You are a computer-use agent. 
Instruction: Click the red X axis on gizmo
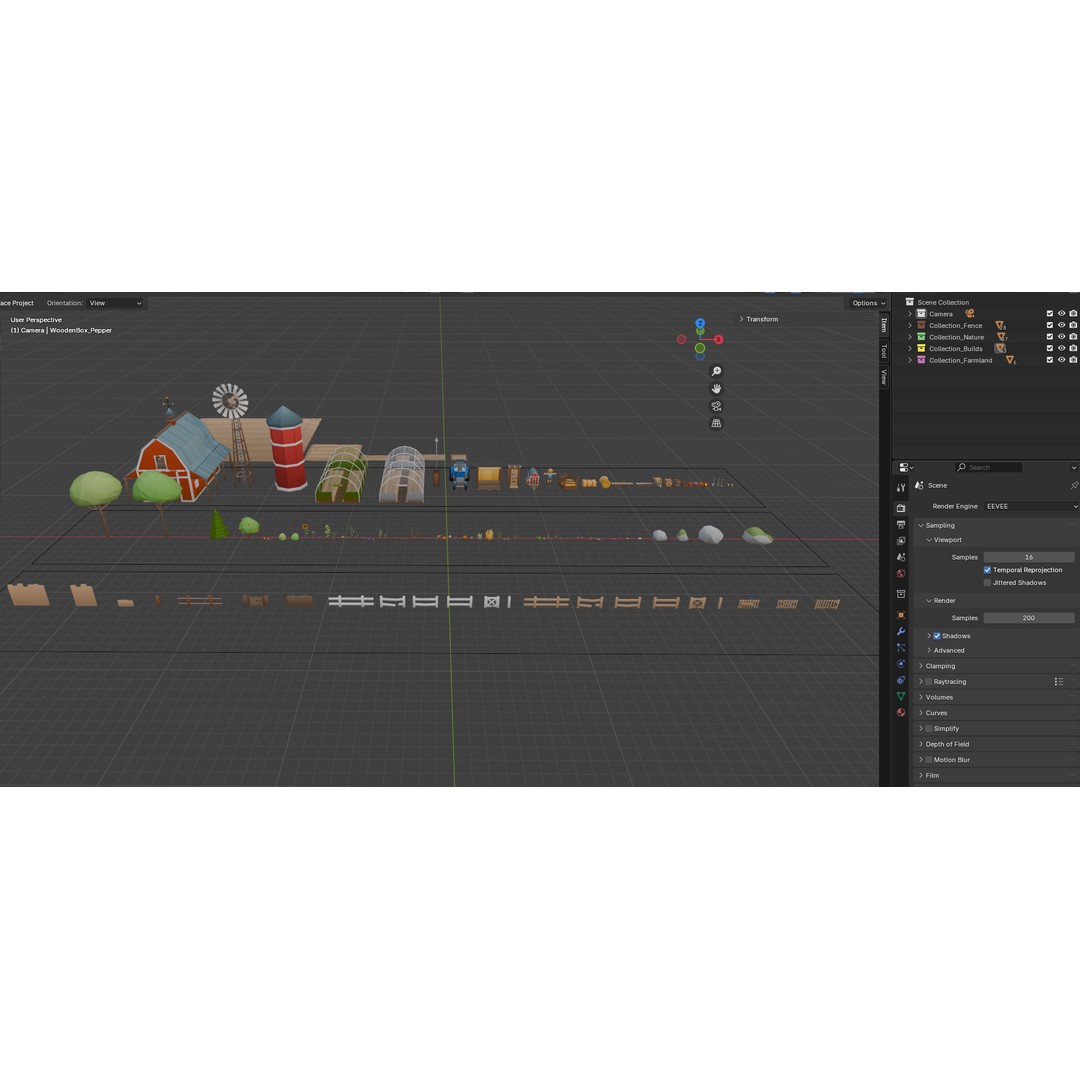tap(718, 340)
